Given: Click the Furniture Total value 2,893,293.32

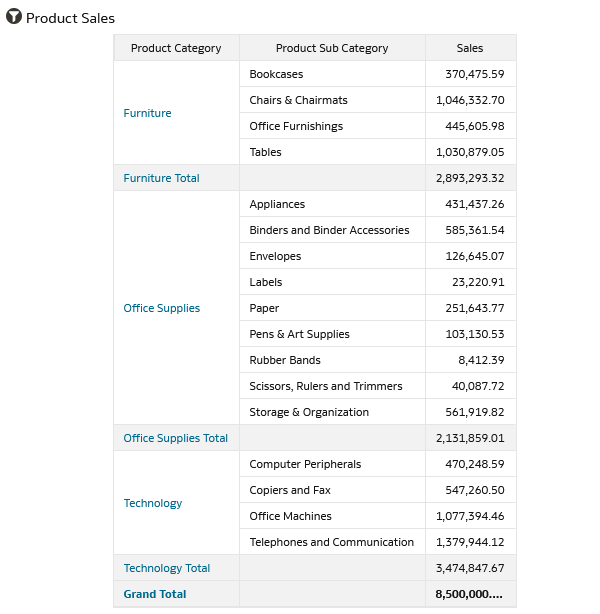Looking at the screenshot, I should [x=470, y=178].
